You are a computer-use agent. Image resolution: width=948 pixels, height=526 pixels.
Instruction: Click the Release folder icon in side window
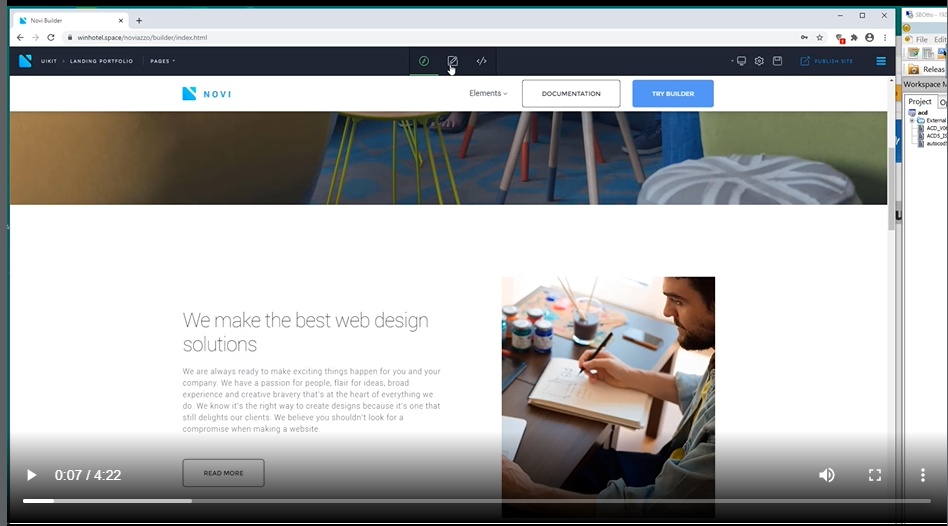pyautogui.click(x=914, y=70)
